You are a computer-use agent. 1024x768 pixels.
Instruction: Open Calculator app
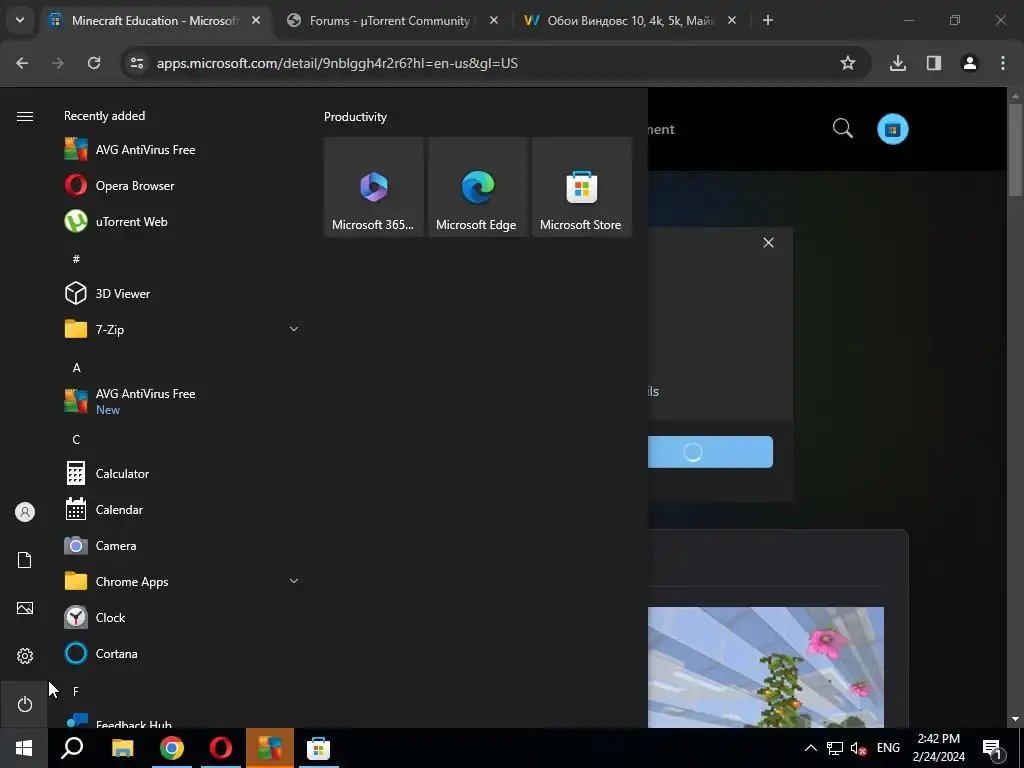(183, 473)
